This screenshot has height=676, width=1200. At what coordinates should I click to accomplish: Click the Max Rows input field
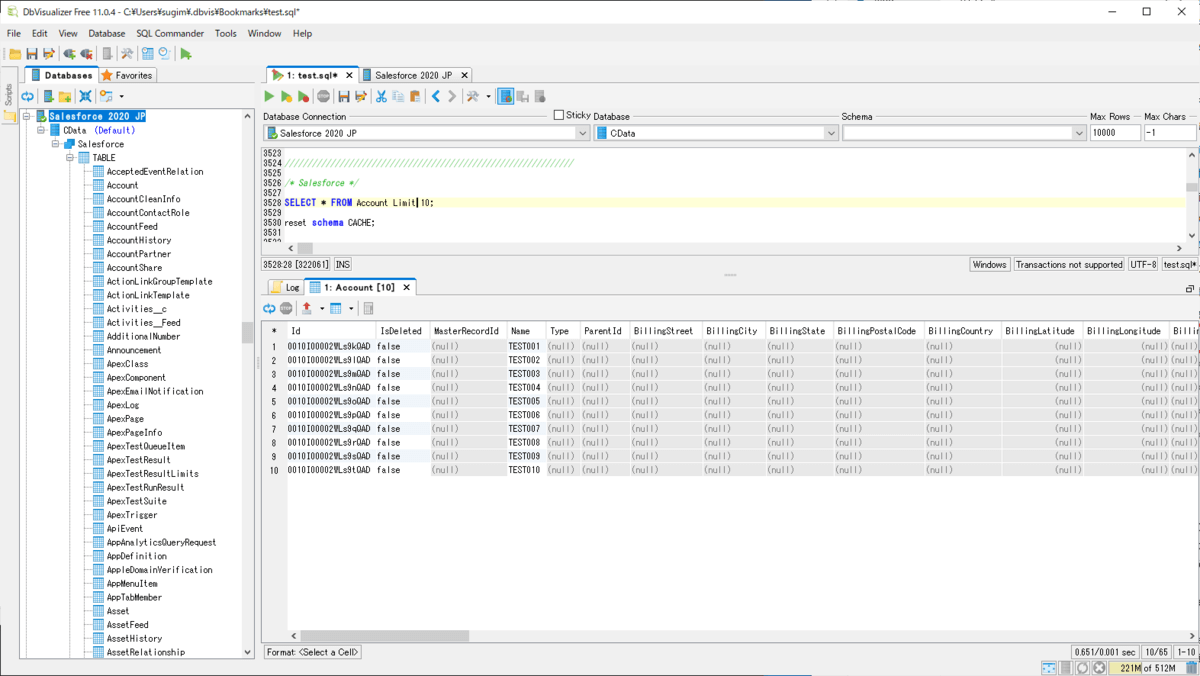pyautogui.click(x=1114, y=133)
